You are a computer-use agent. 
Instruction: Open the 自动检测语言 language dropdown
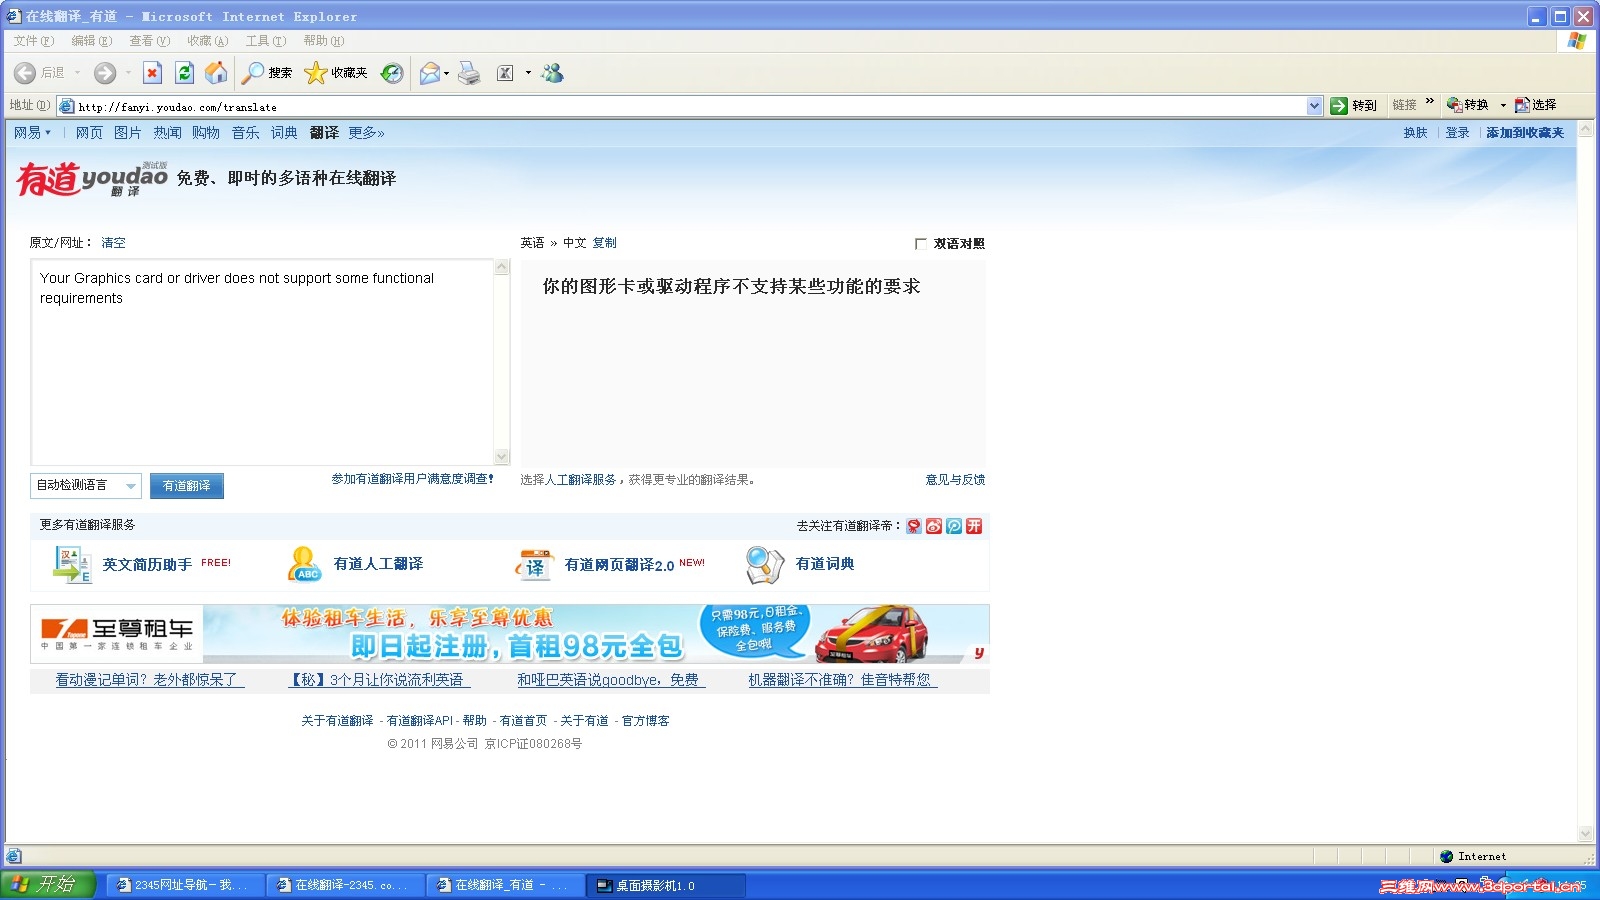86,486
